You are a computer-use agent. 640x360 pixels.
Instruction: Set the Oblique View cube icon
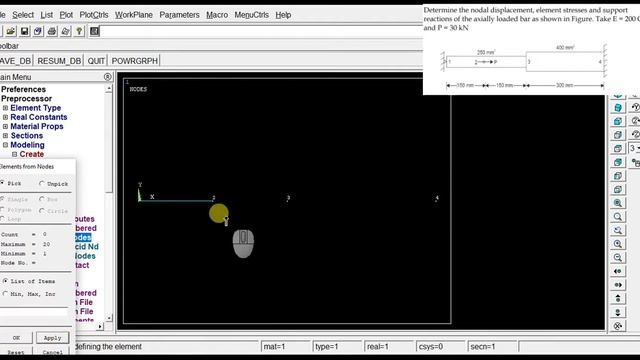pyautogui.click(x=618, y=108)
